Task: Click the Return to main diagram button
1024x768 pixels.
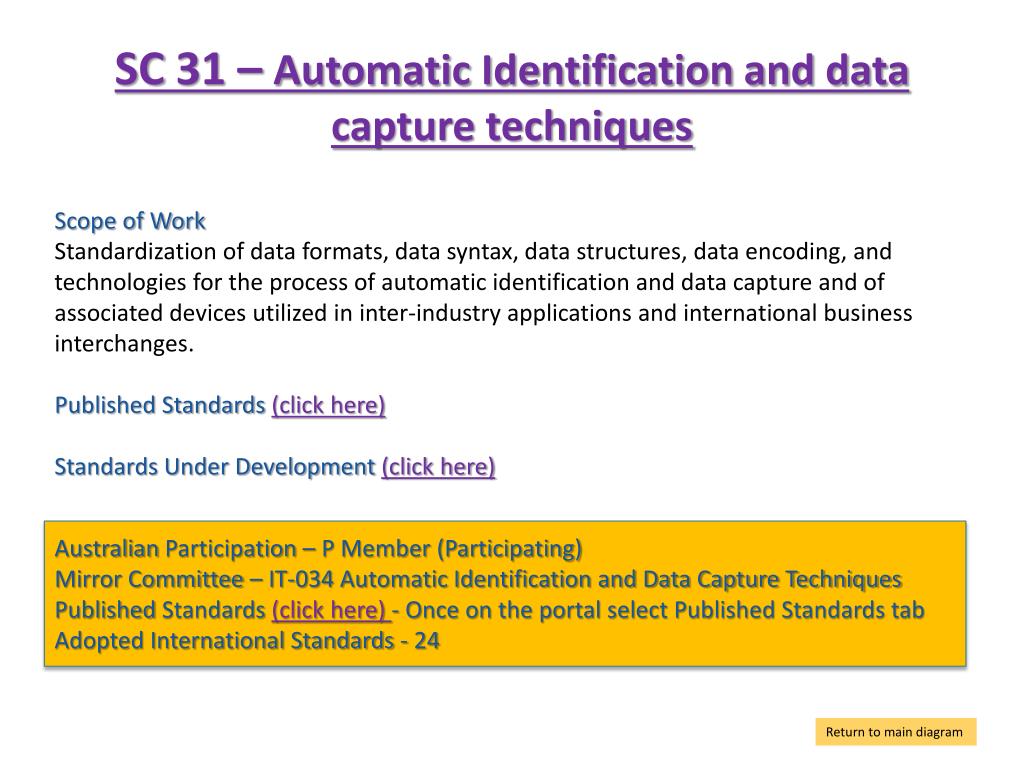Action: [x=895, y=732]
